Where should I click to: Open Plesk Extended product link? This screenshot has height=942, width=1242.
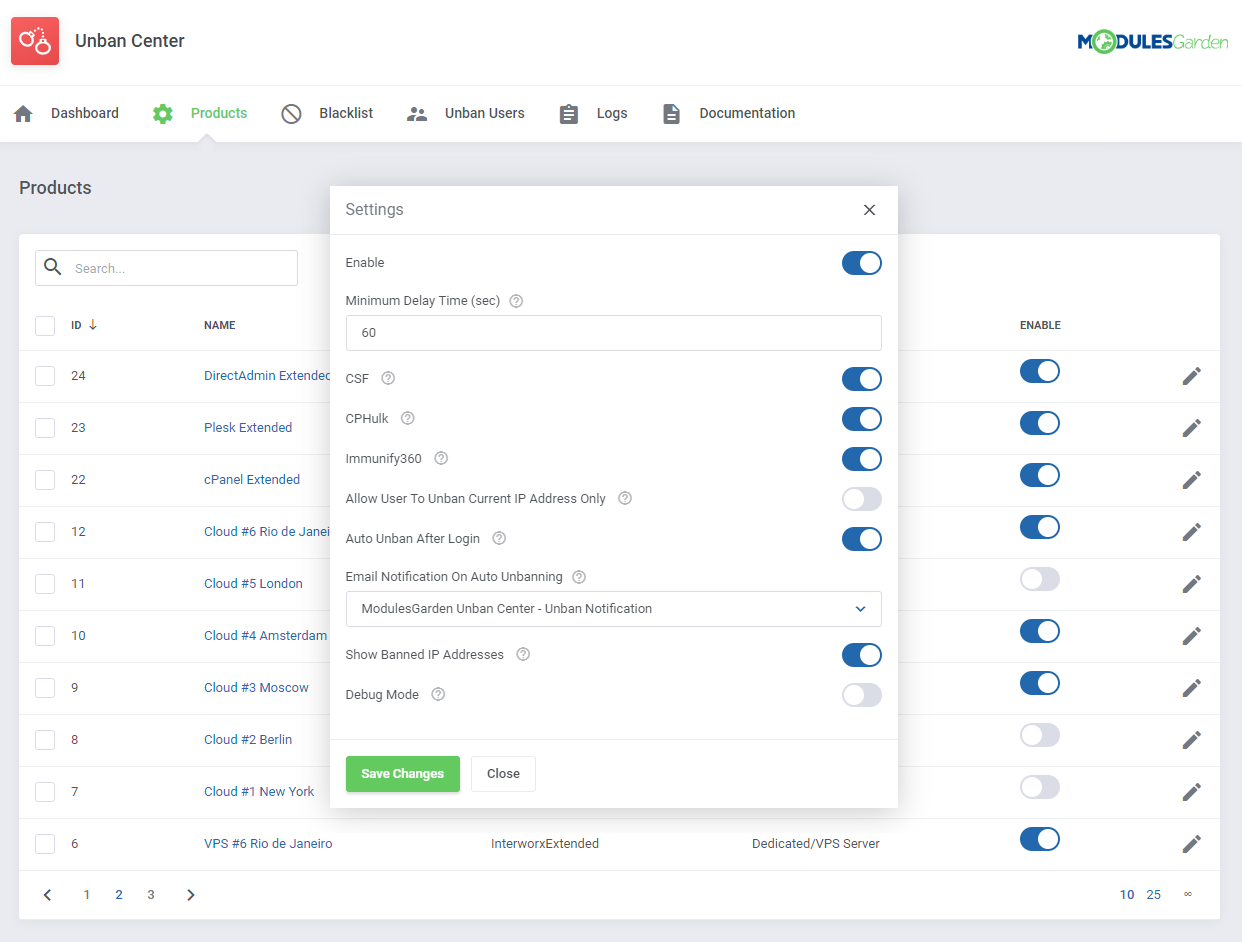coord(248,428)
